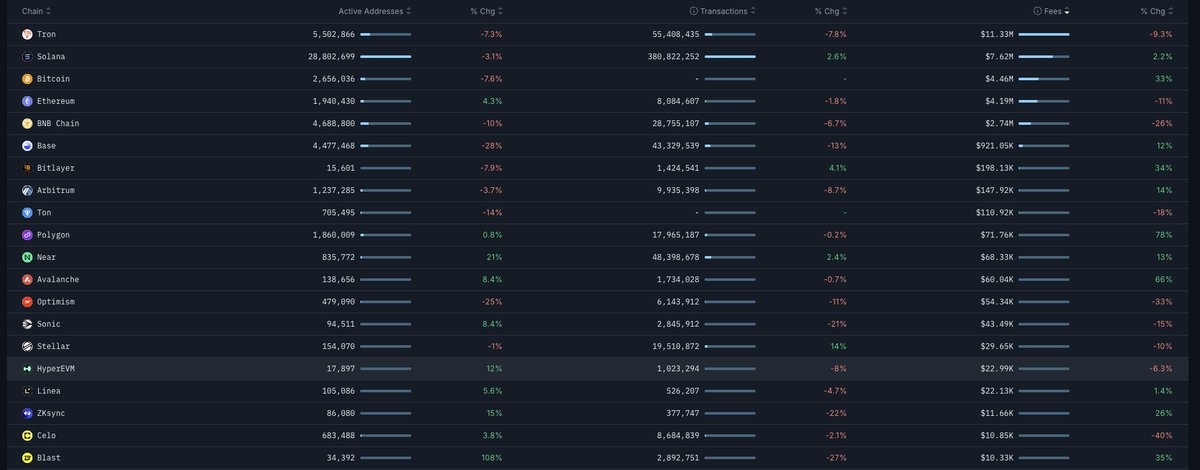
Task: Click the HyperEVM logo icon
Action: 27,368
